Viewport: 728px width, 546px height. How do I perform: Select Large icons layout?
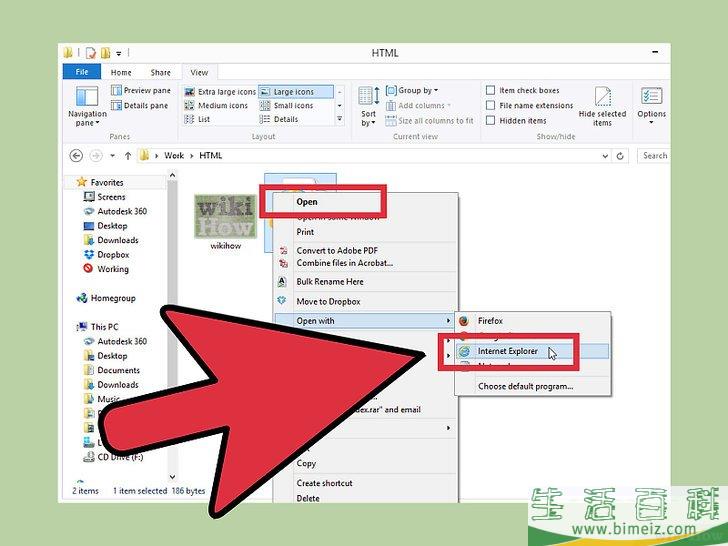[x=295, y=92]
